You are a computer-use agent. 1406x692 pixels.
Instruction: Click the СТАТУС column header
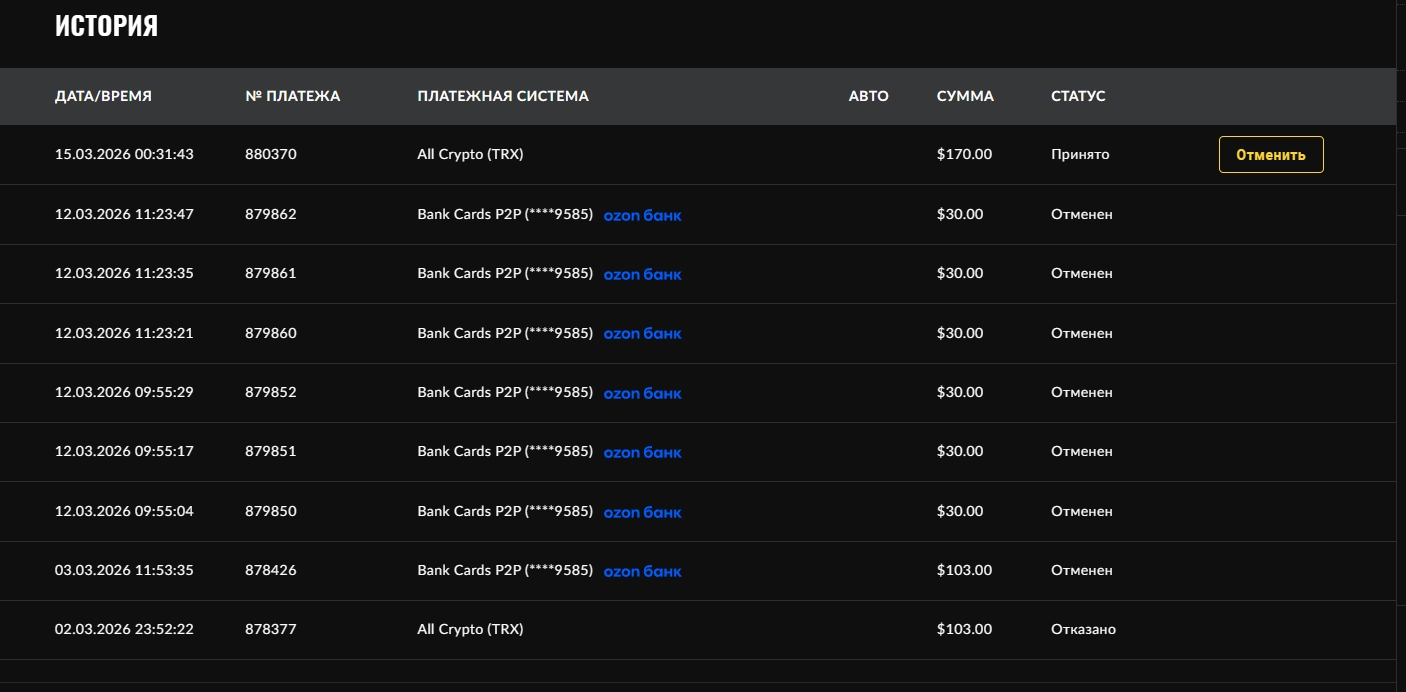[x=1078, y=96]
